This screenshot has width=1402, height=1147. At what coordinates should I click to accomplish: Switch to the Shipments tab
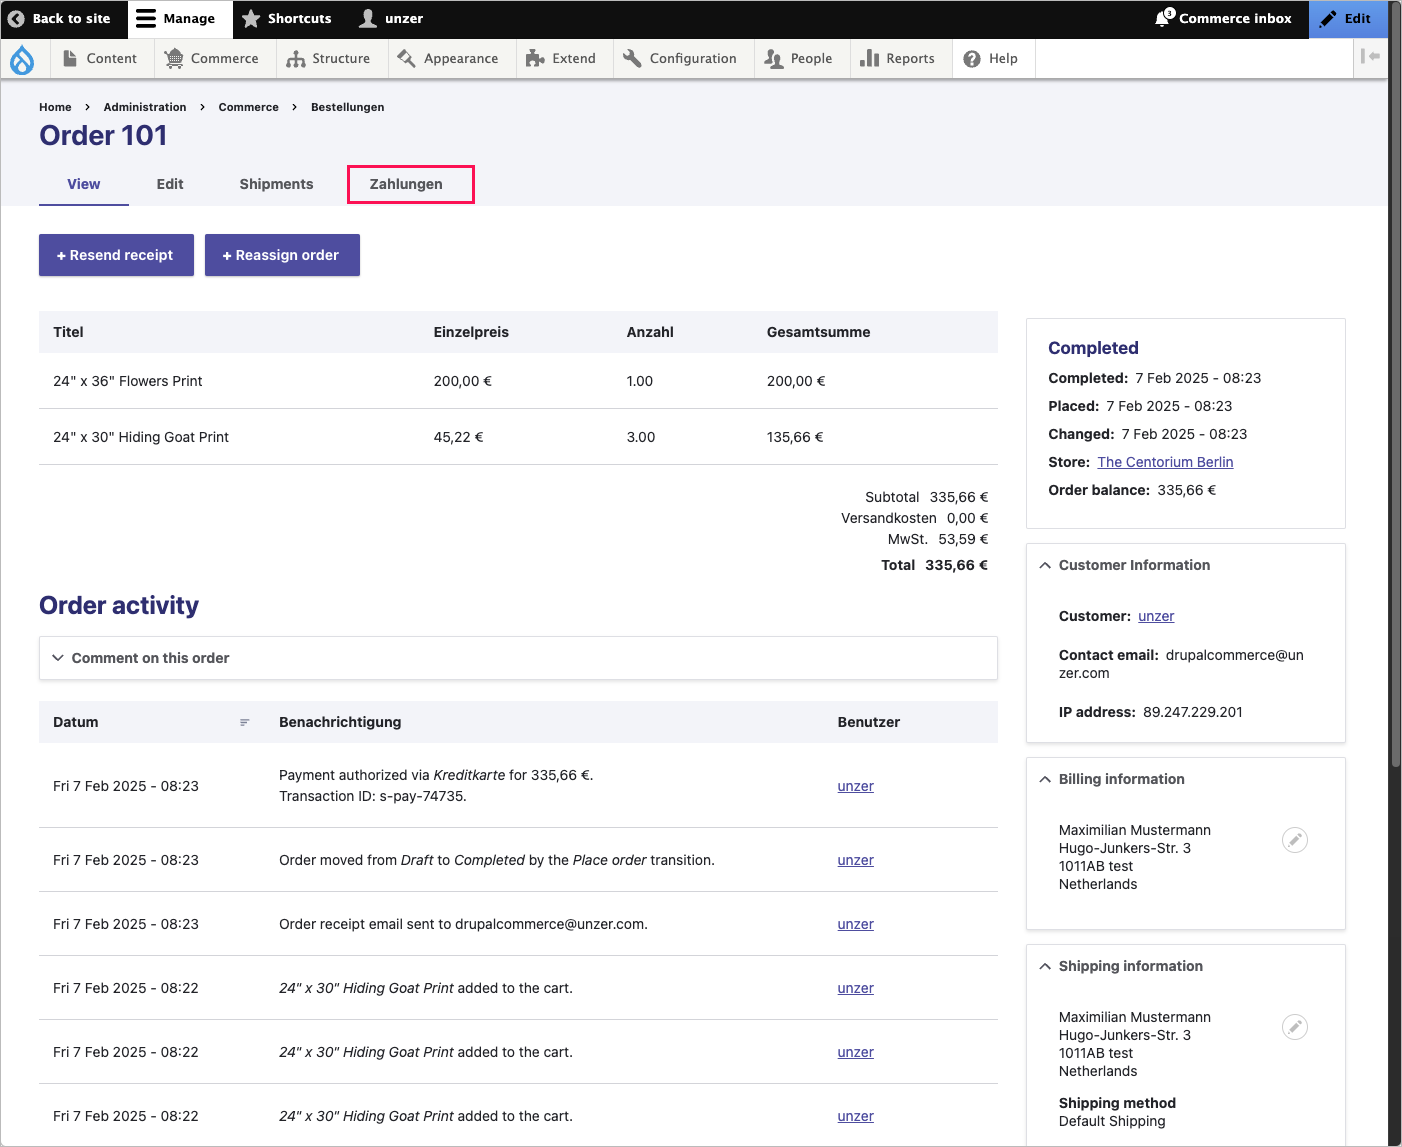click(276, 185)
